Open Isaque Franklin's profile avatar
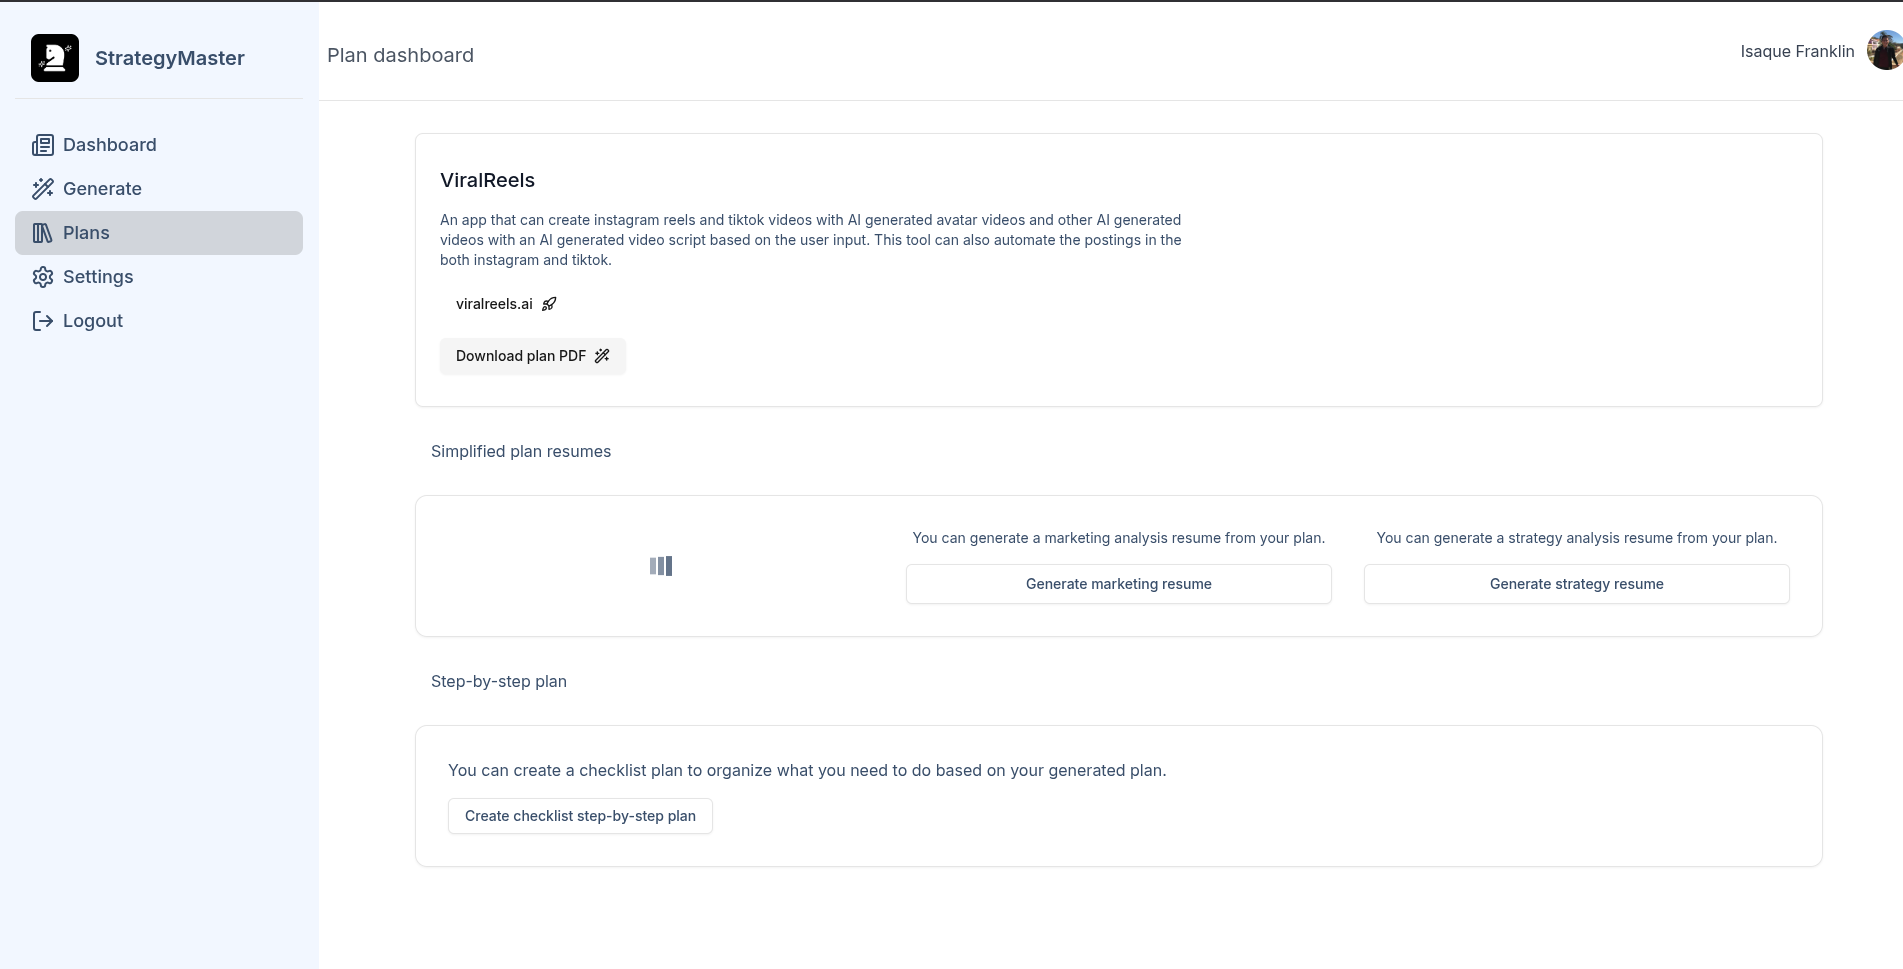The height and width of the screenshot is (969, 1903). [x=1884, y=51]
